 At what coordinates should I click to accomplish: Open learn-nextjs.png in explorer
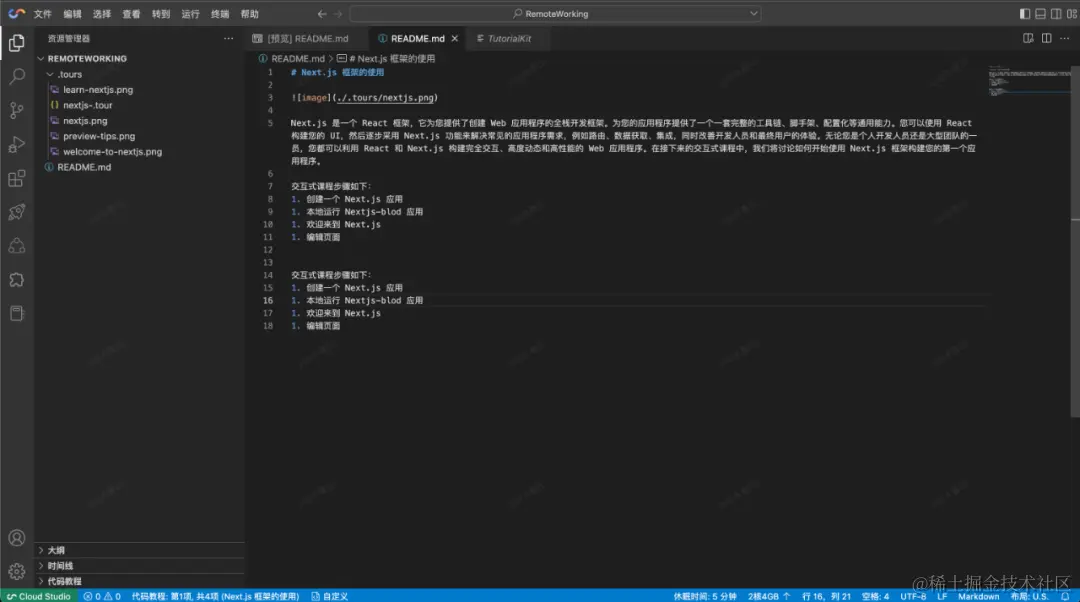pyautogui.click(x=98, y=90)
